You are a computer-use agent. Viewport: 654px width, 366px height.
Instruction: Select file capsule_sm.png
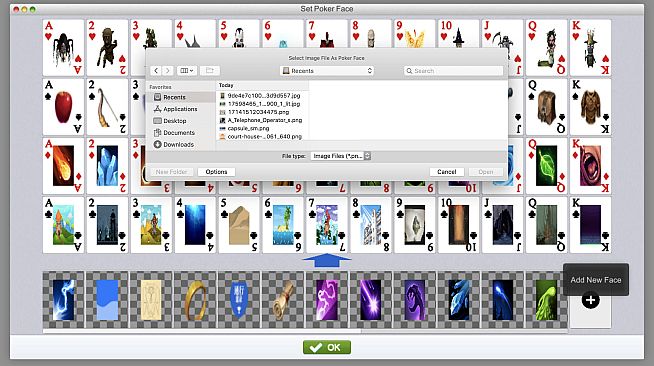263,128
